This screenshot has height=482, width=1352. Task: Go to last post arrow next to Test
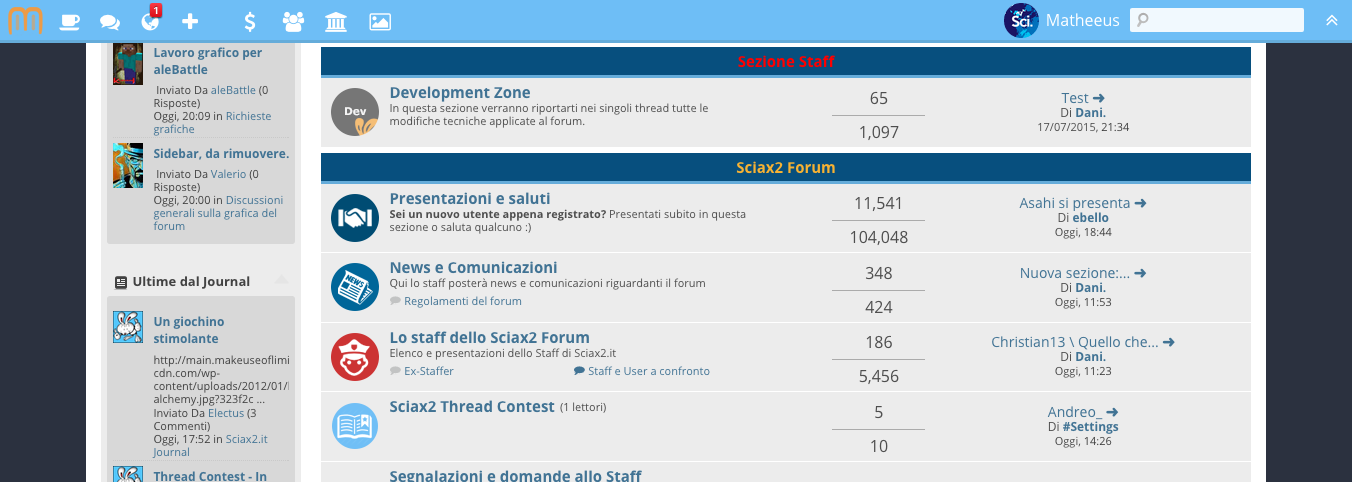pos(1099,98)
